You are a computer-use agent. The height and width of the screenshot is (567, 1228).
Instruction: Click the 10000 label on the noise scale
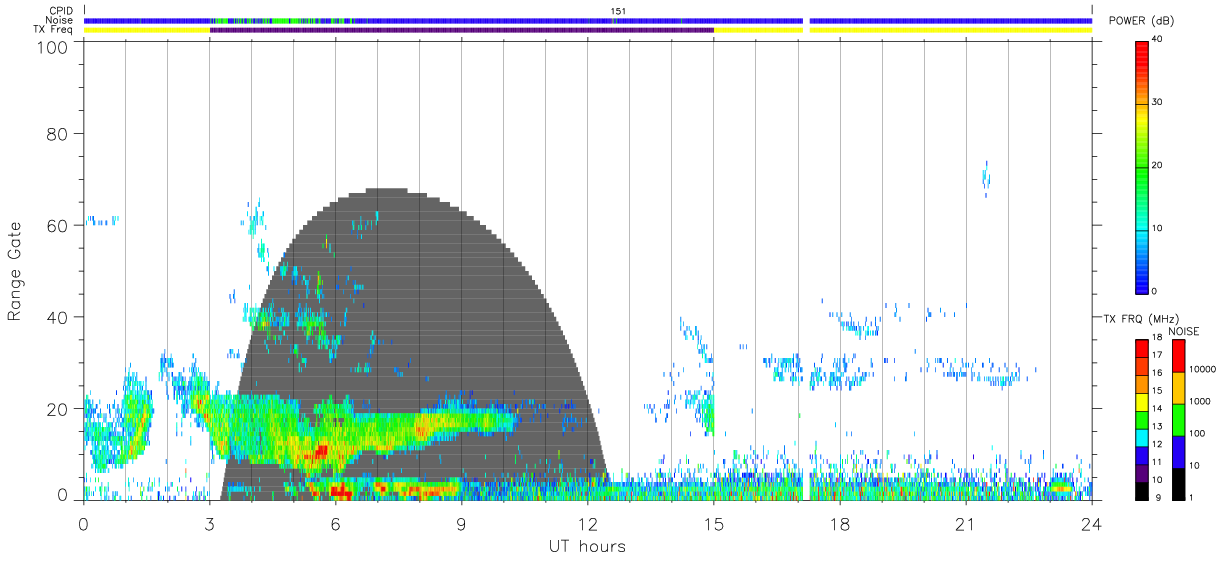(x=1203, y=370)
